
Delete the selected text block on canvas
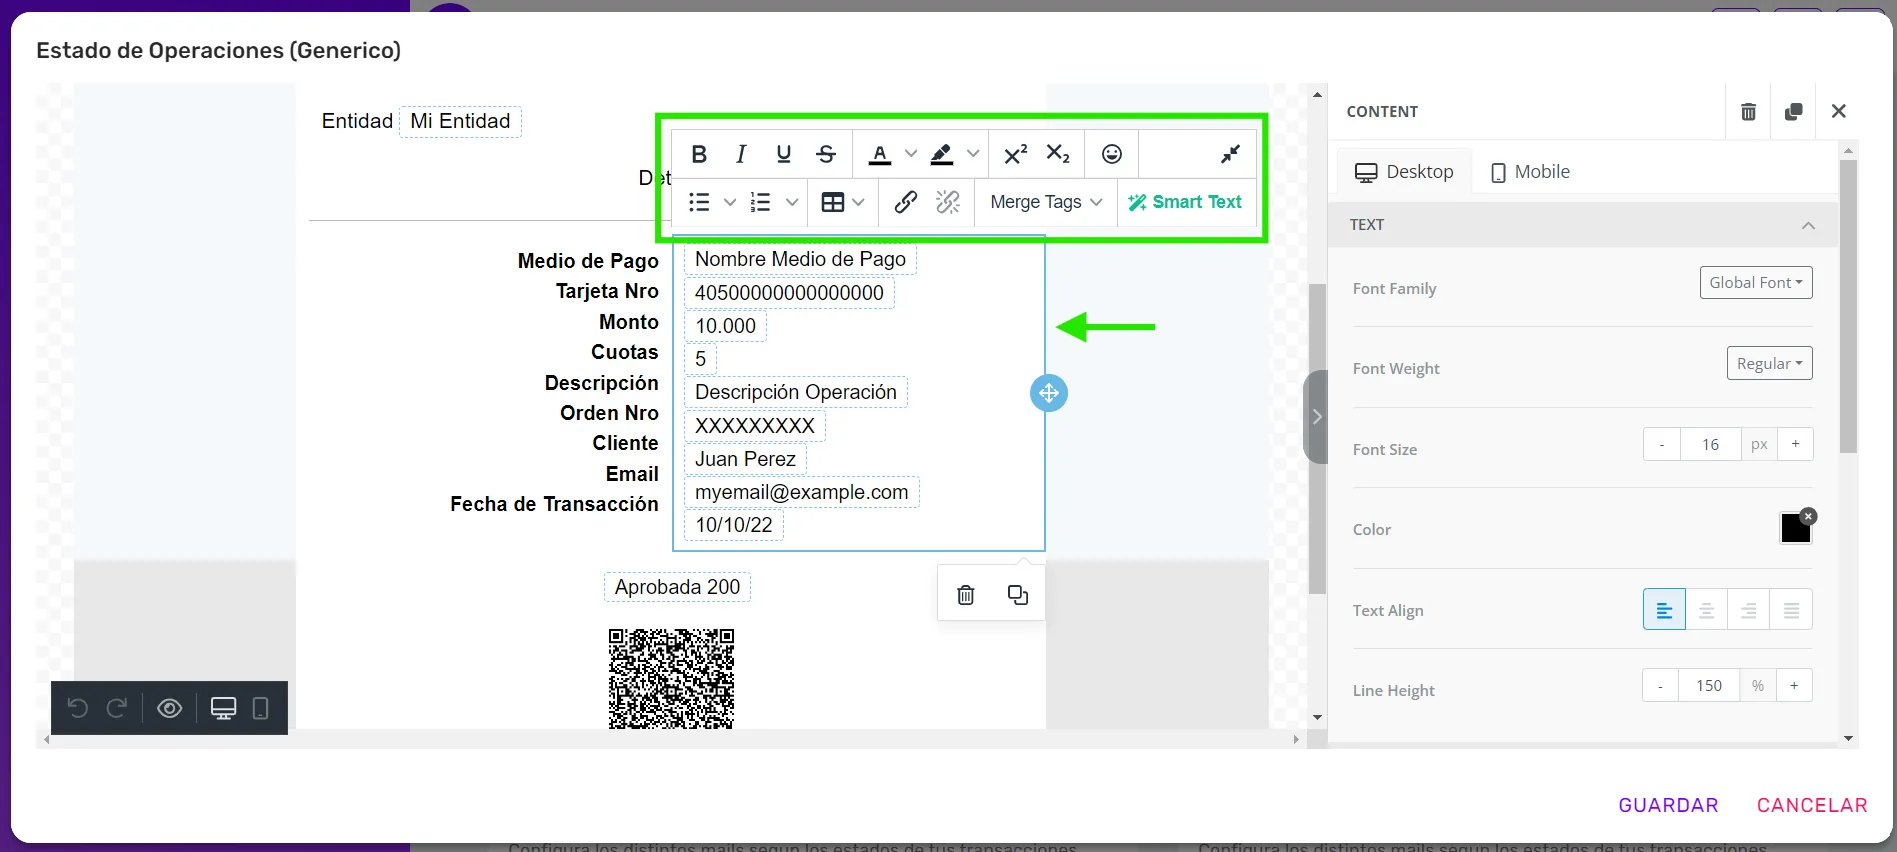966,595
